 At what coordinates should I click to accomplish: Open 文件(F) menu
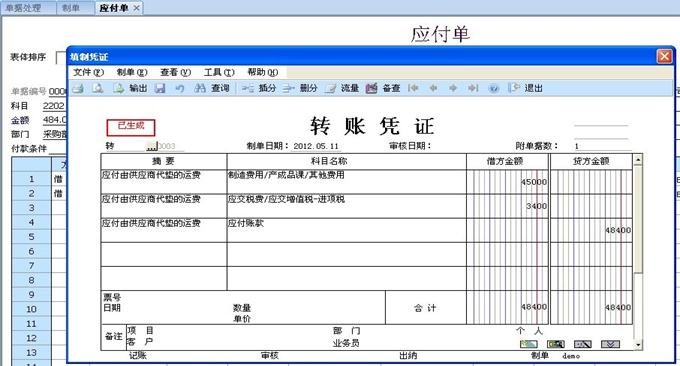(x=88, y=72)
